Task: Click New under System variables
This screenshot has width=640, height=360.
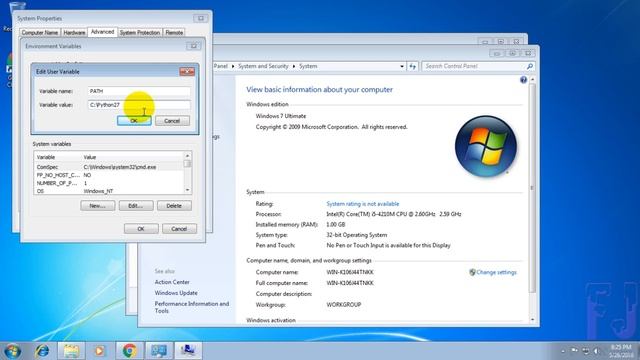Action: (x=97, y=206)
